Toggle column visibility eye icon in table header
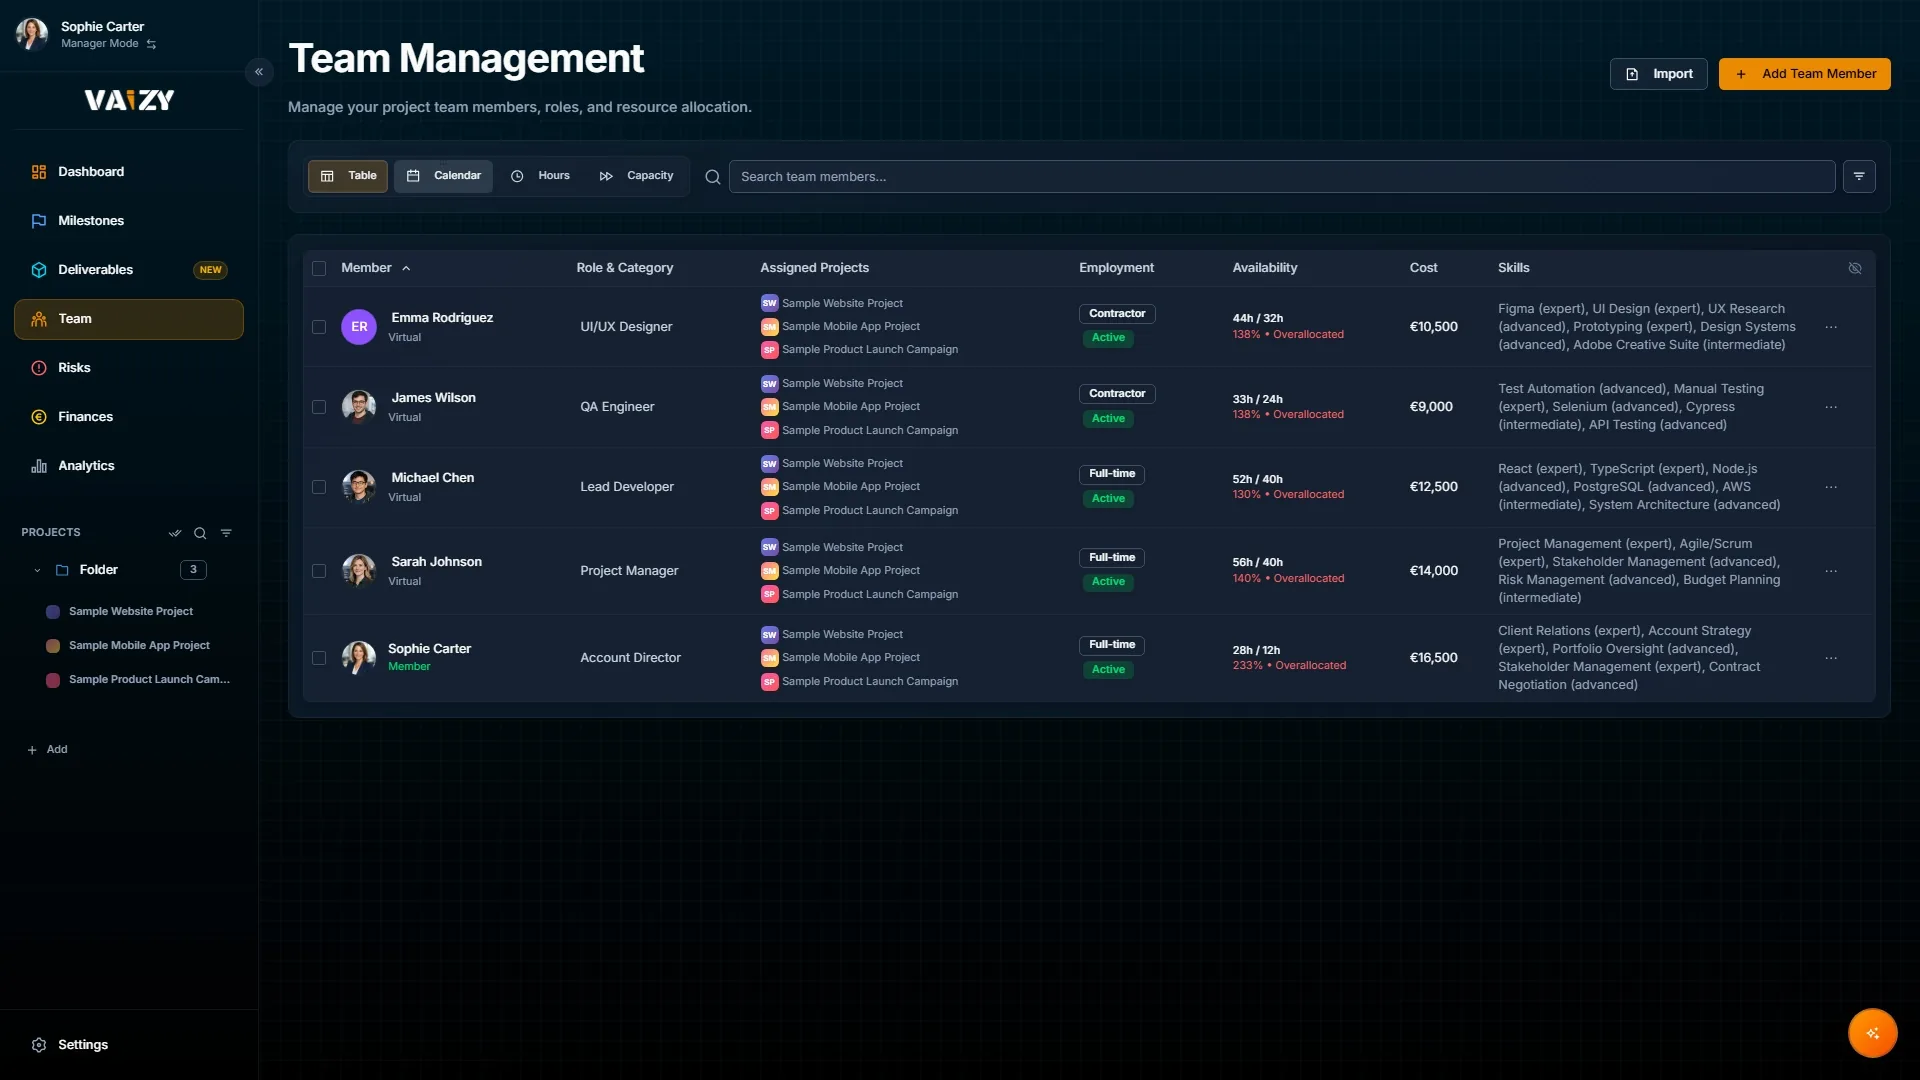The height and width of the screenshot is (1080, 1920). 1855,268
